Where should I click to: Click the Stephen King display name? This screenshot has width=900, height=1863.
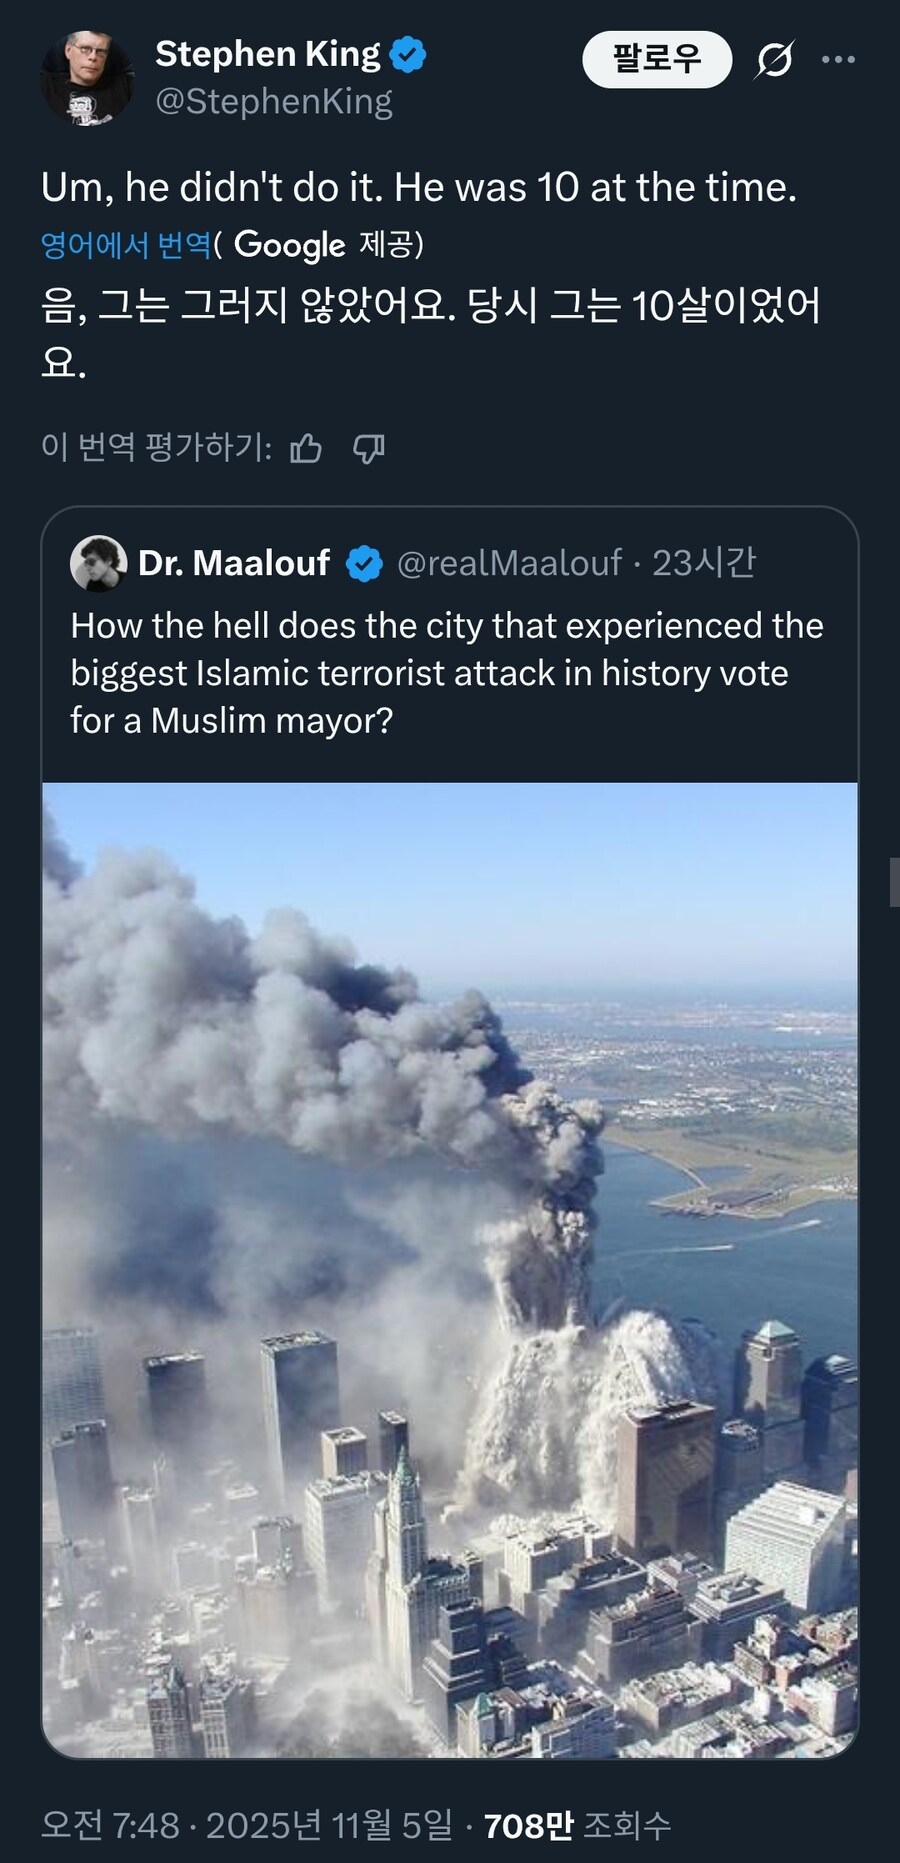click(267, 54)
